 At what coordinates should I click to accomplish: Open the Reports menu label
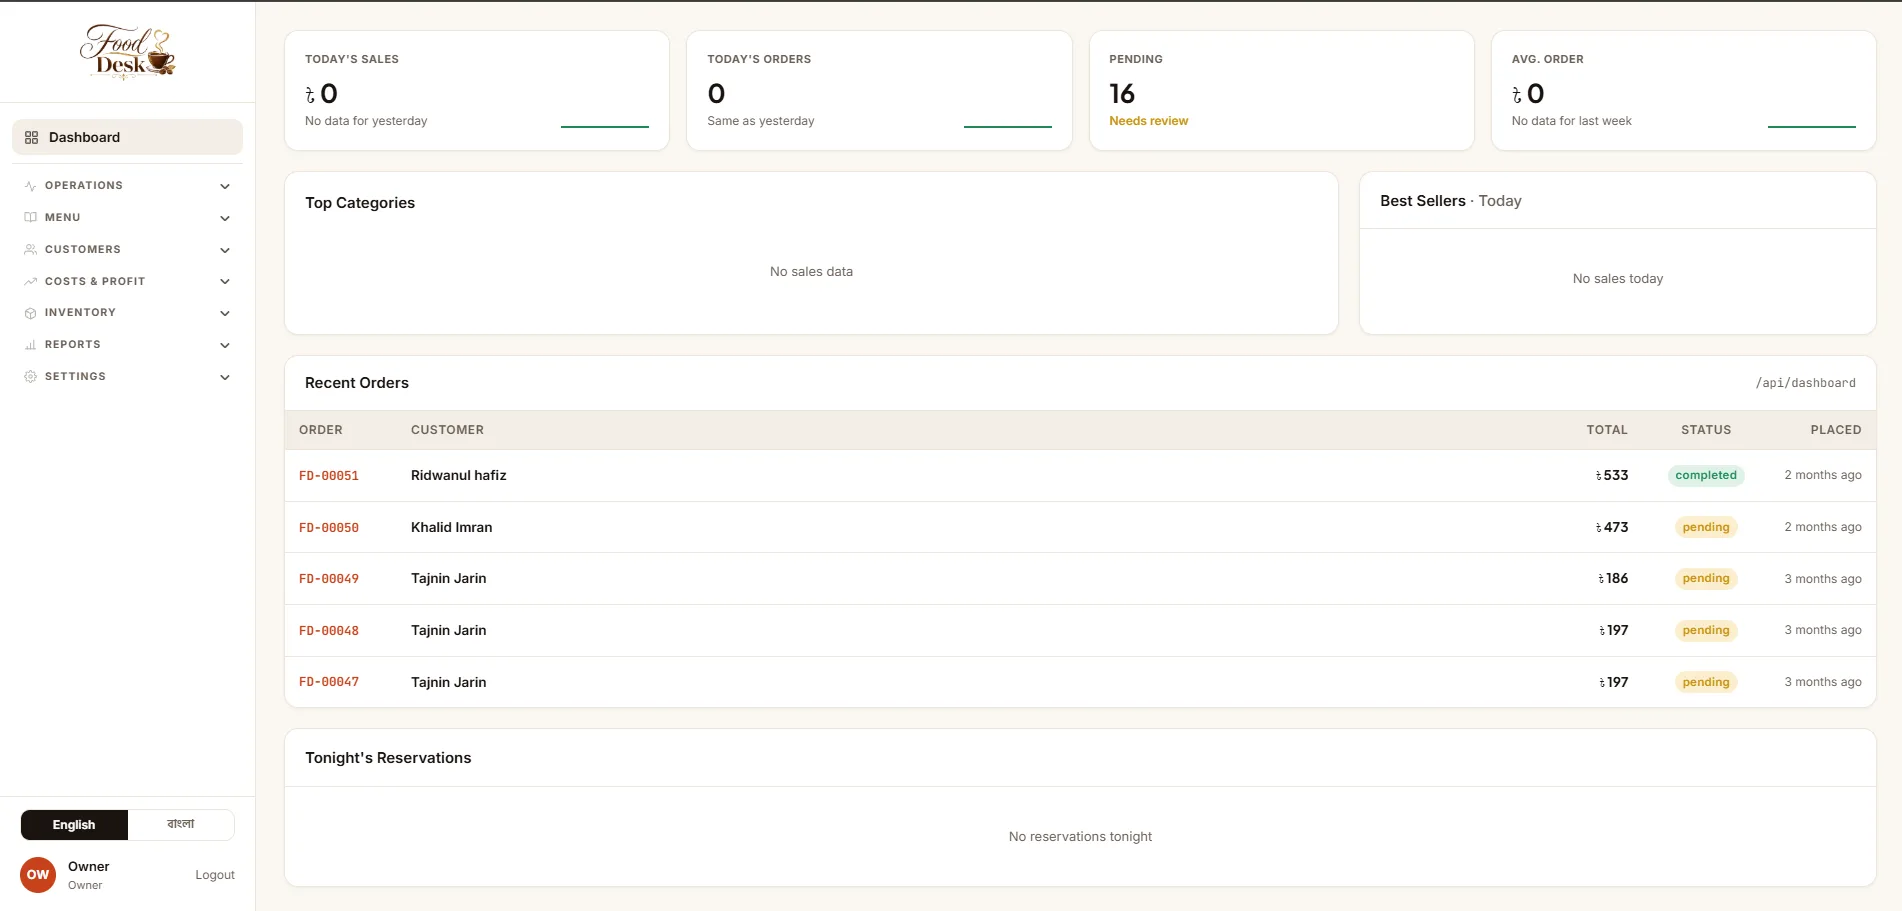click(73, 345)
